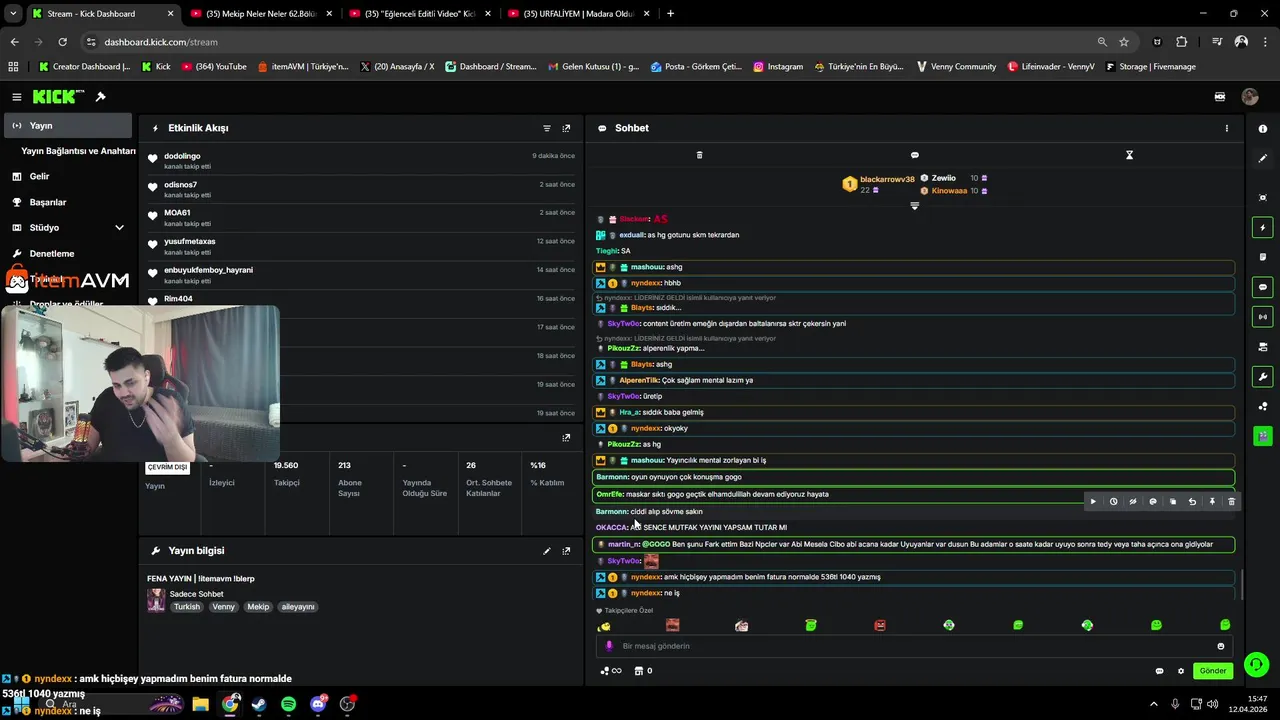
Task: Focus the 'Bir mesaj gönderin' message field
Action: click(915, 646)
